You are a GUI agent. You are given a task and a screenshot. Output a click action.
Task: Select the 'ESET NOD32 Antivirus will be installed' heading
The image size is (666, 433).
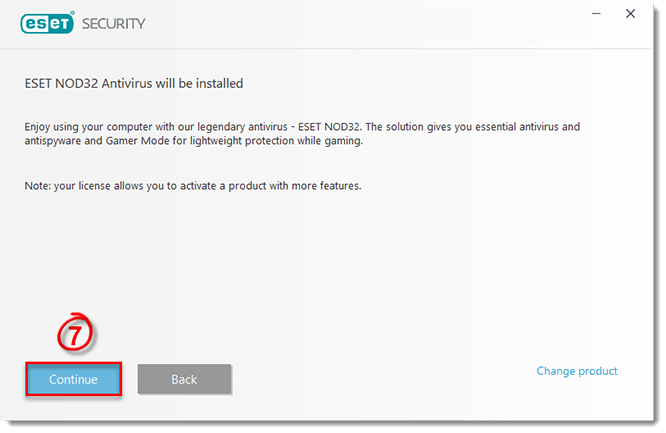134,83
